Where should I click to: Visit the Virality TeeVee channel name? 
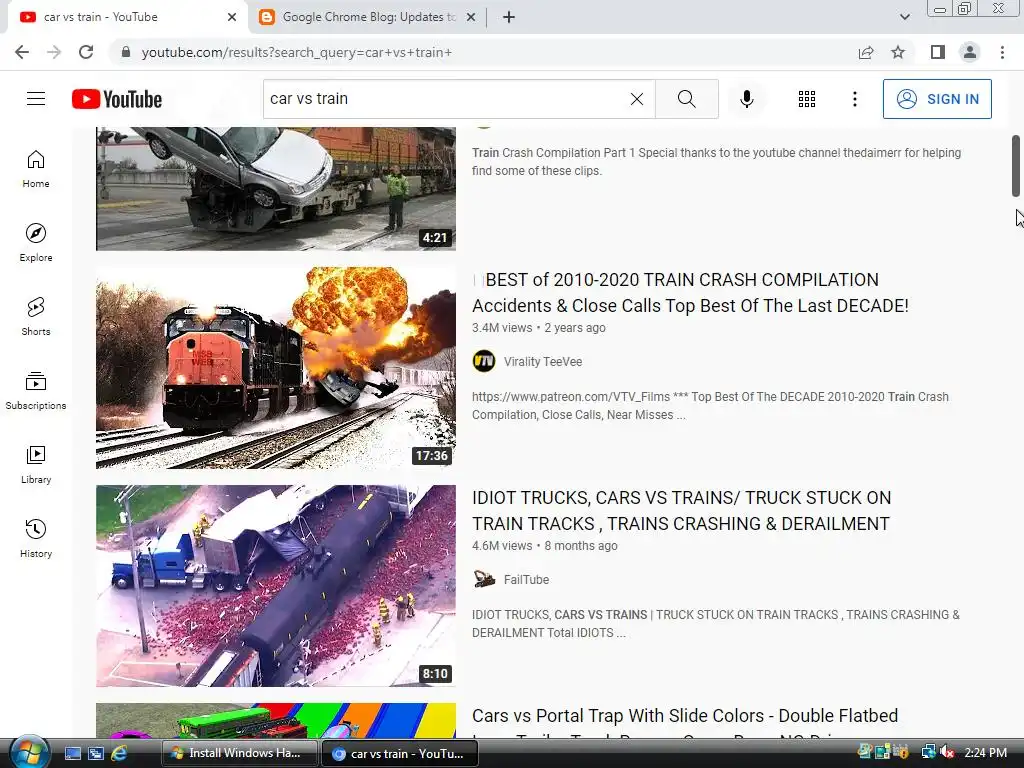543,361
